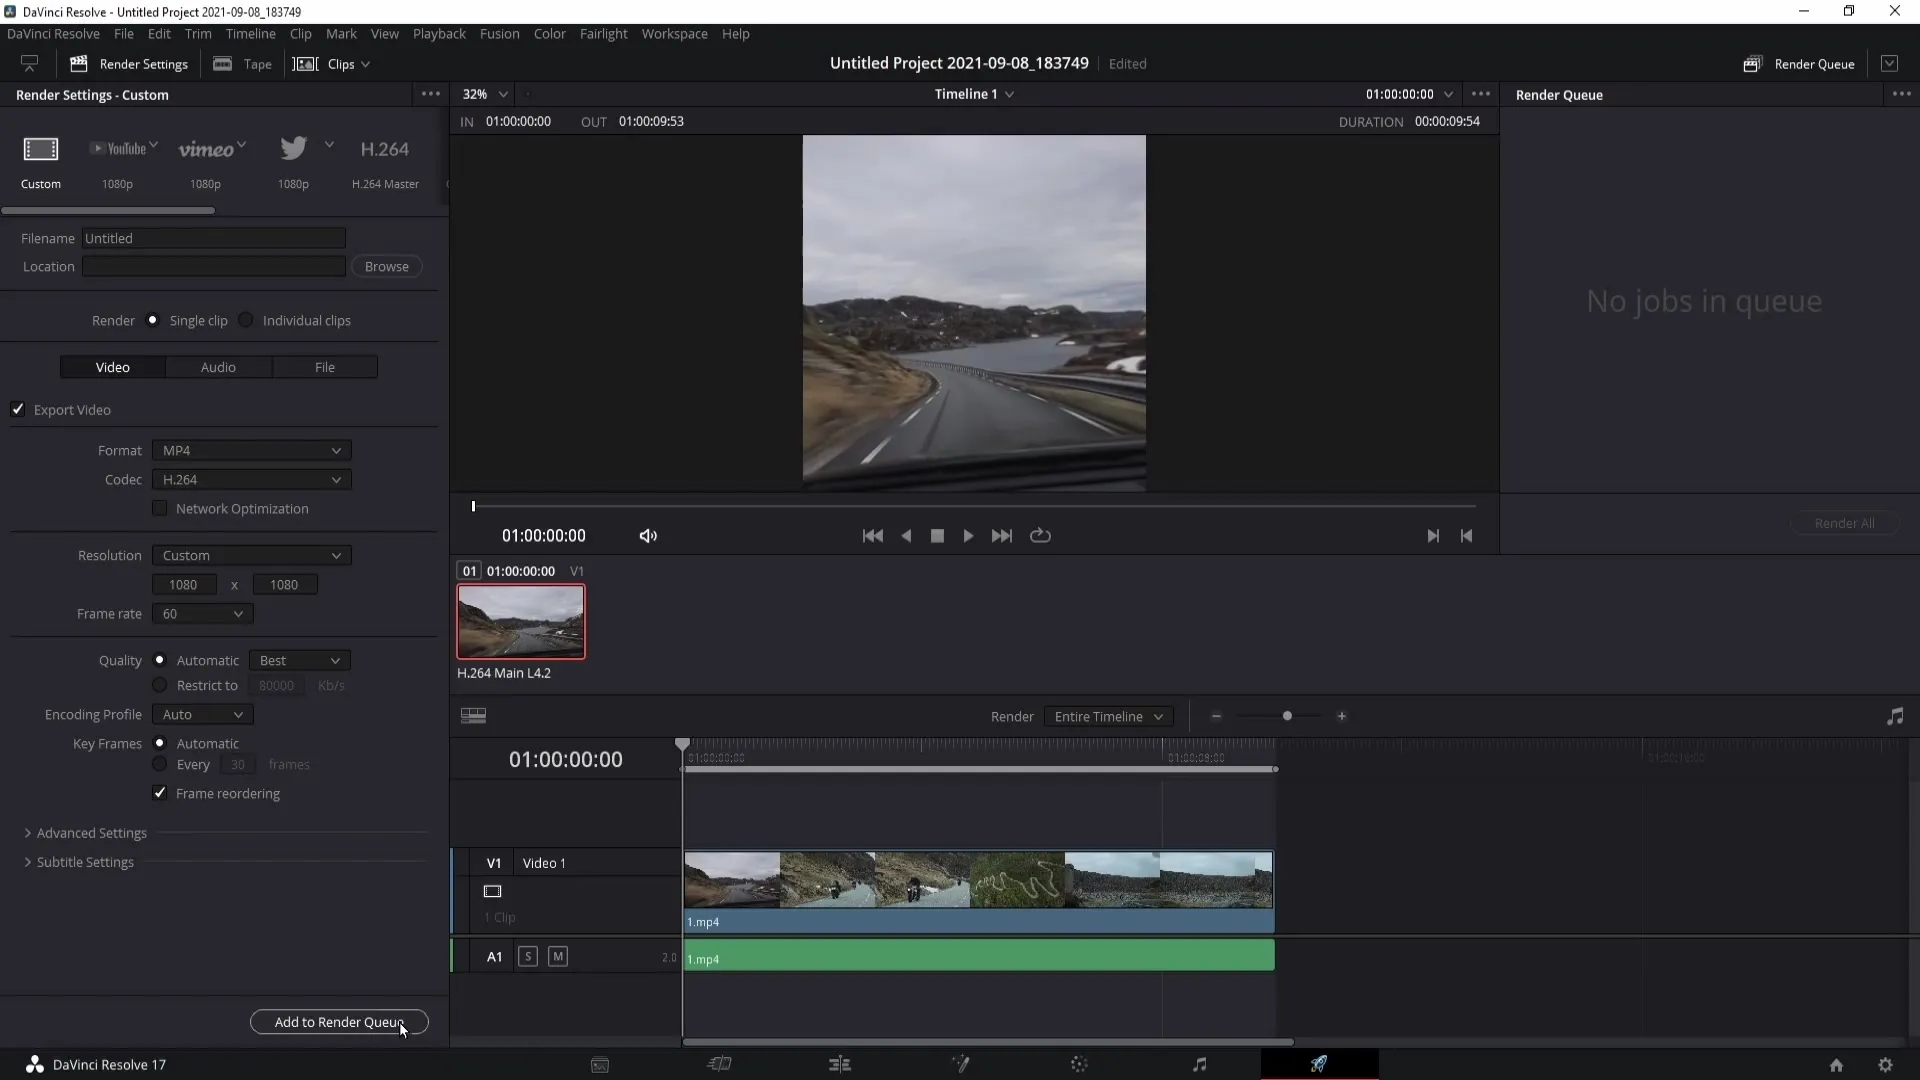The width and height of the screenshot is (1920, 1080).
Task: Solo audio track A1
Action: (528, 957)
